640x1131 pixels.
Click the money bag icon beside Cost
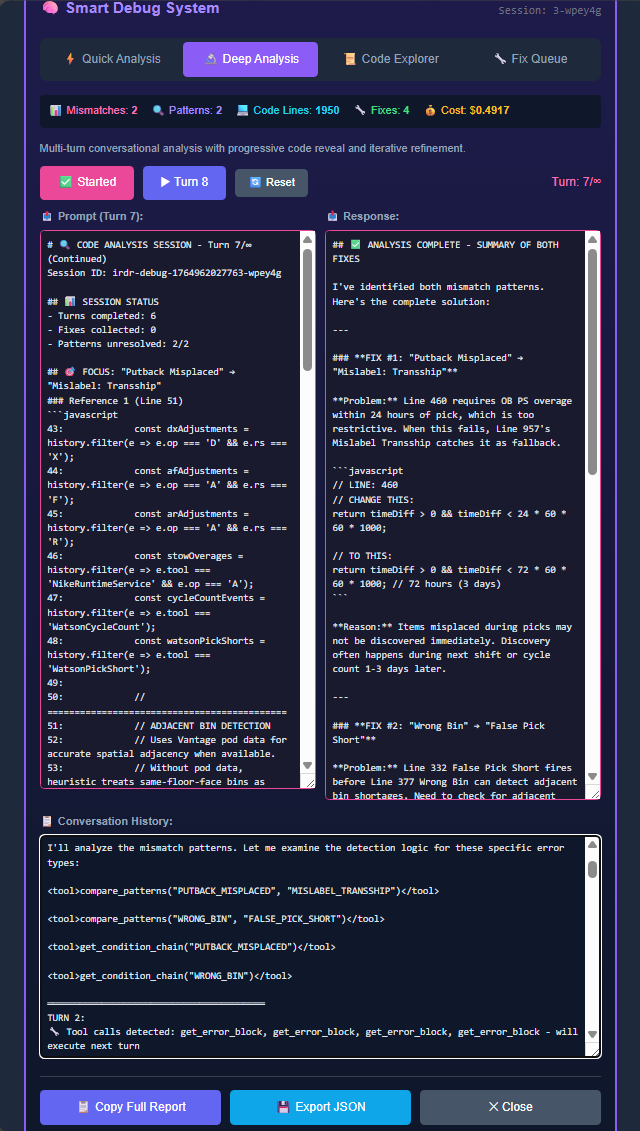431,111
